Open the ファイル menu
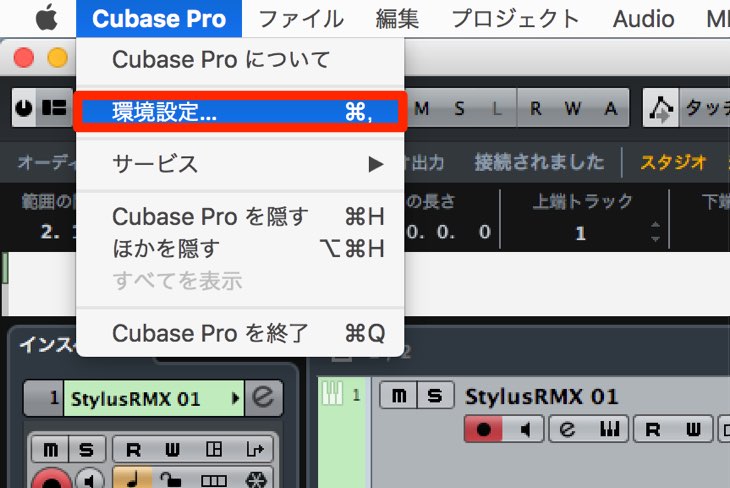 pos(301,19)
